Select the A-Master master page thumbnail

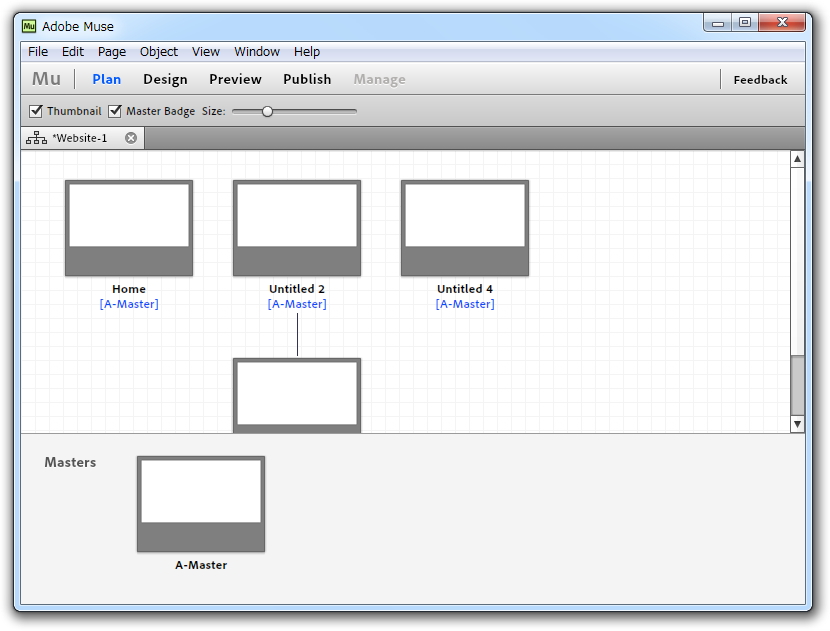pyautogui.click(x=201, y=504)
